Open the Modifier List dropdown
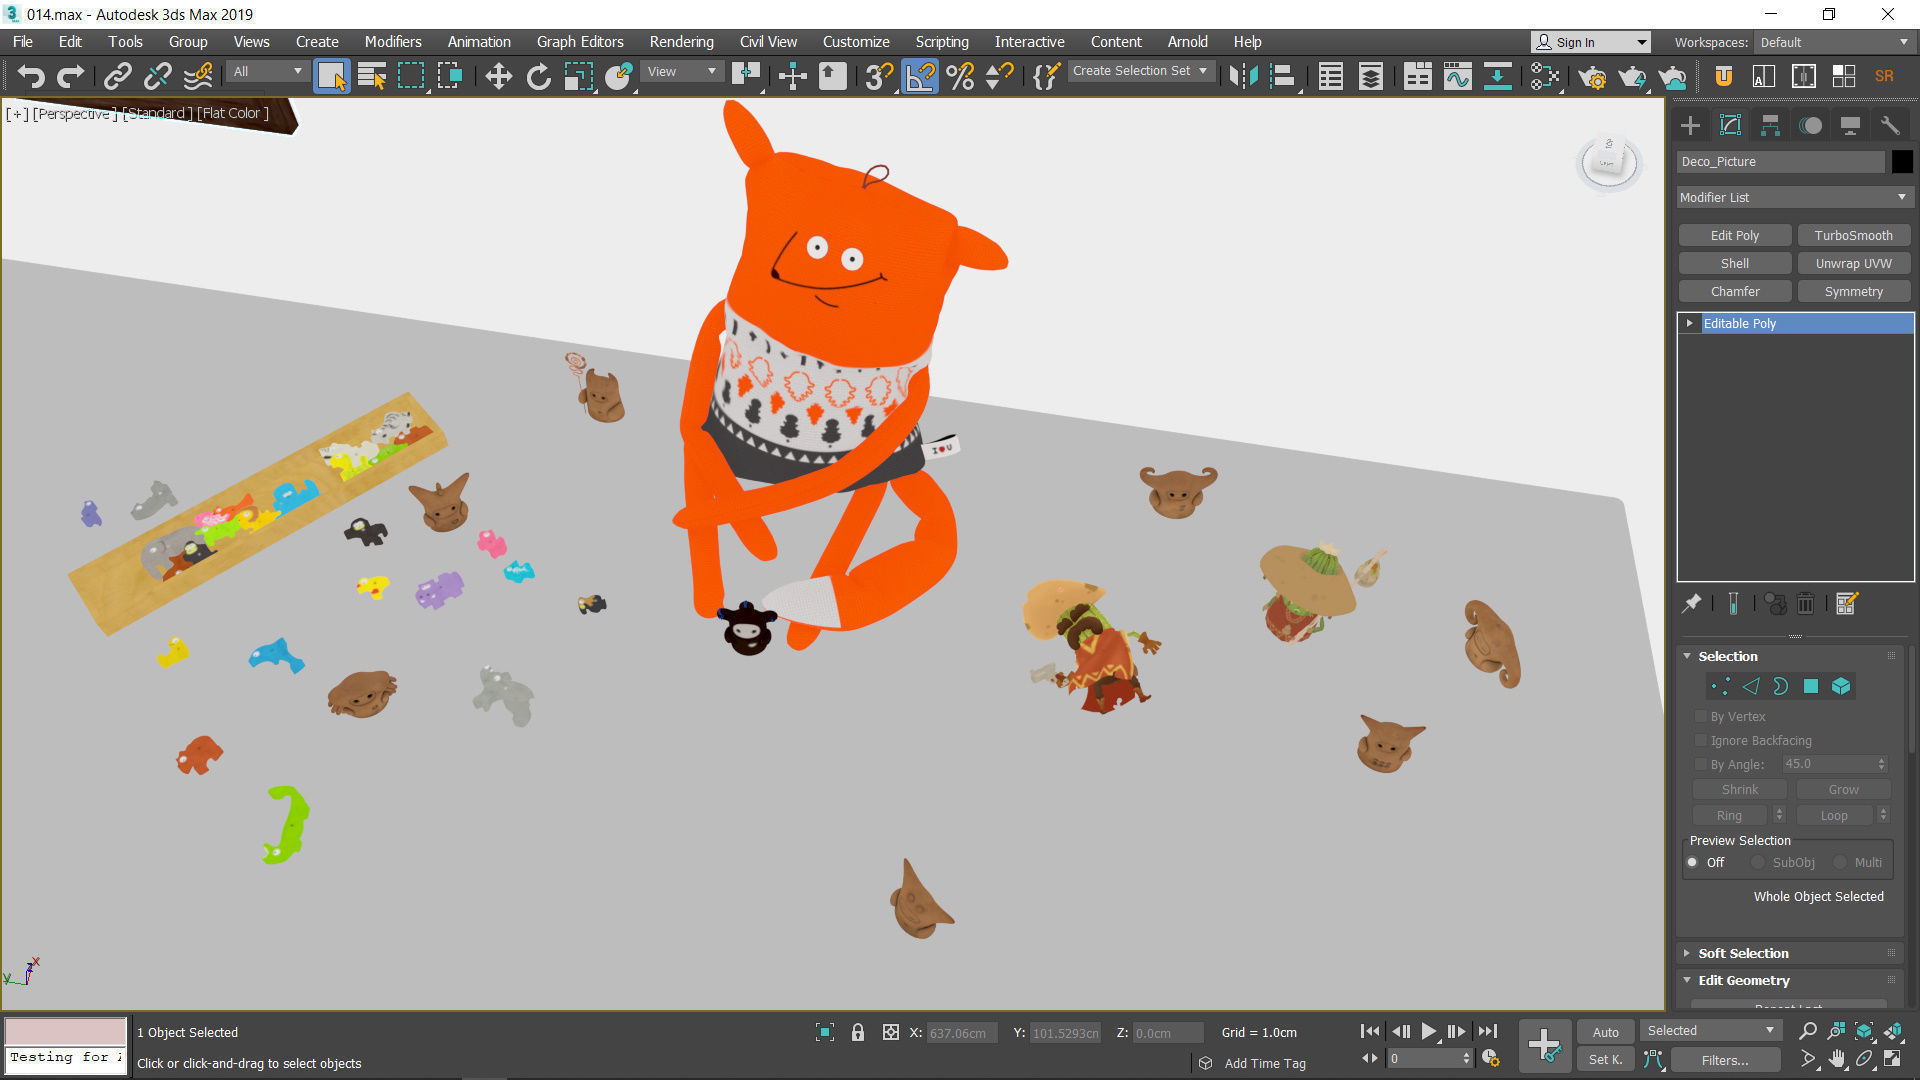 click(1794, 197)
